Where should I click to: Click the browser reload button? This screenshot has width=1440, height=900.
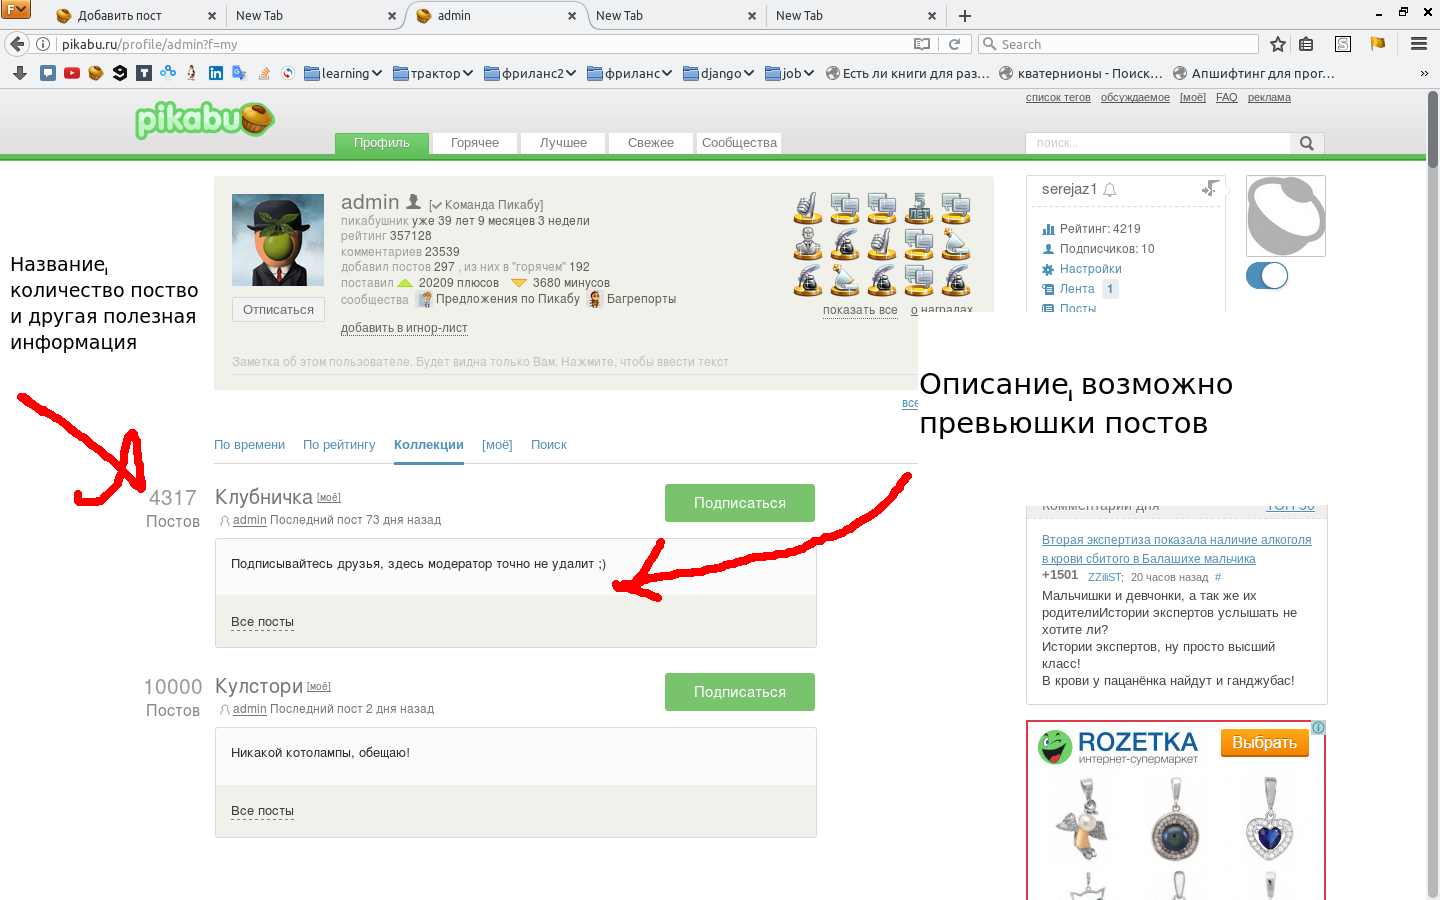click(x=954, y=44)
